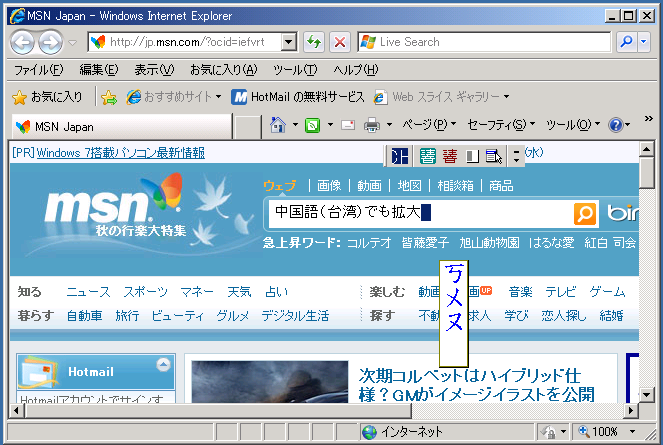Image resolution: width=663 pixels, height=445 pixels.
Task: Open the お気に入り(A) menu
Action: pos(223,70)
